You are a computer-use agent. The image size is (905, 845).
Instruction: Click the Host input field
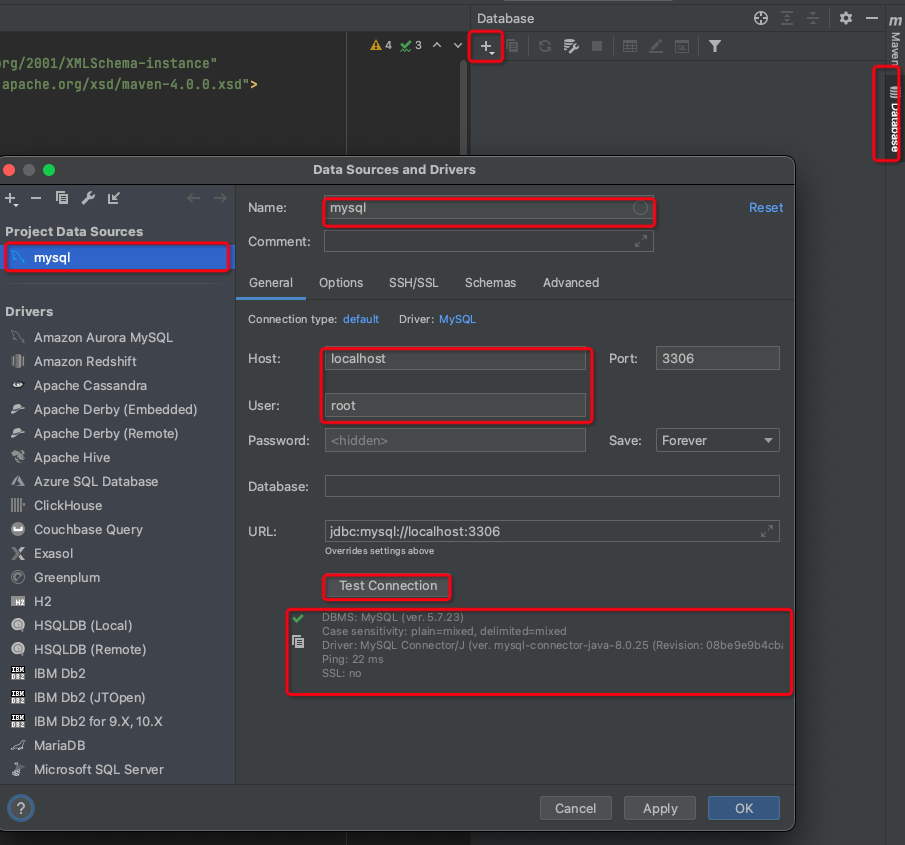tap(455, 359)
